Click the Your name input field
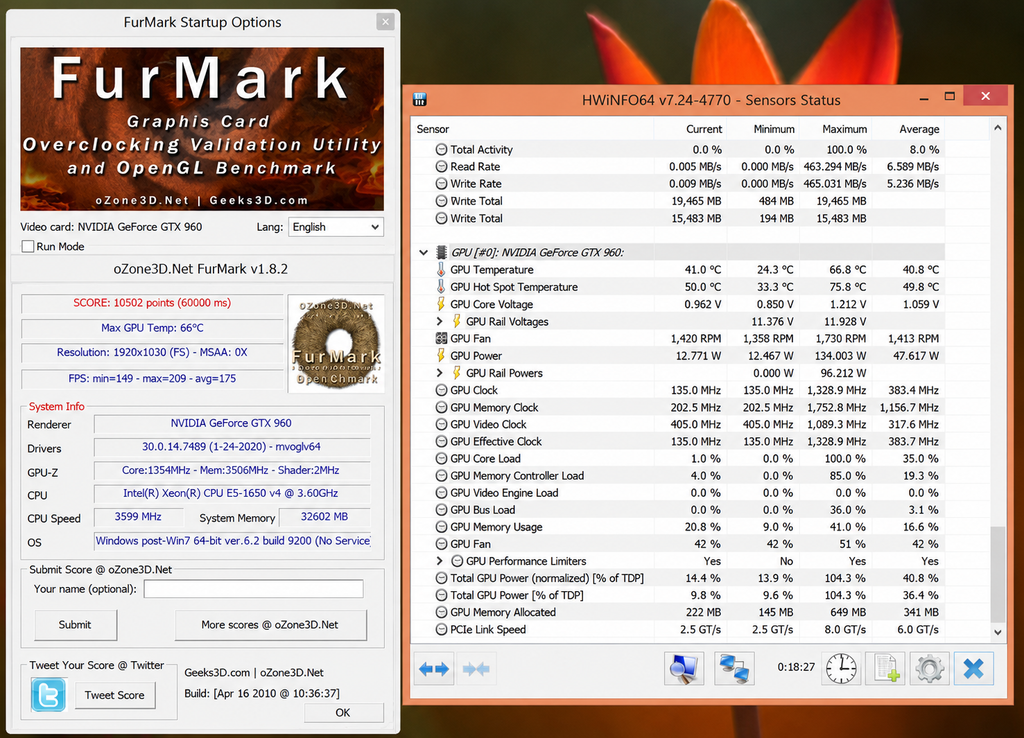Image resolution: width=1024 pixels, height=738 pixels. tap(253, 589)
